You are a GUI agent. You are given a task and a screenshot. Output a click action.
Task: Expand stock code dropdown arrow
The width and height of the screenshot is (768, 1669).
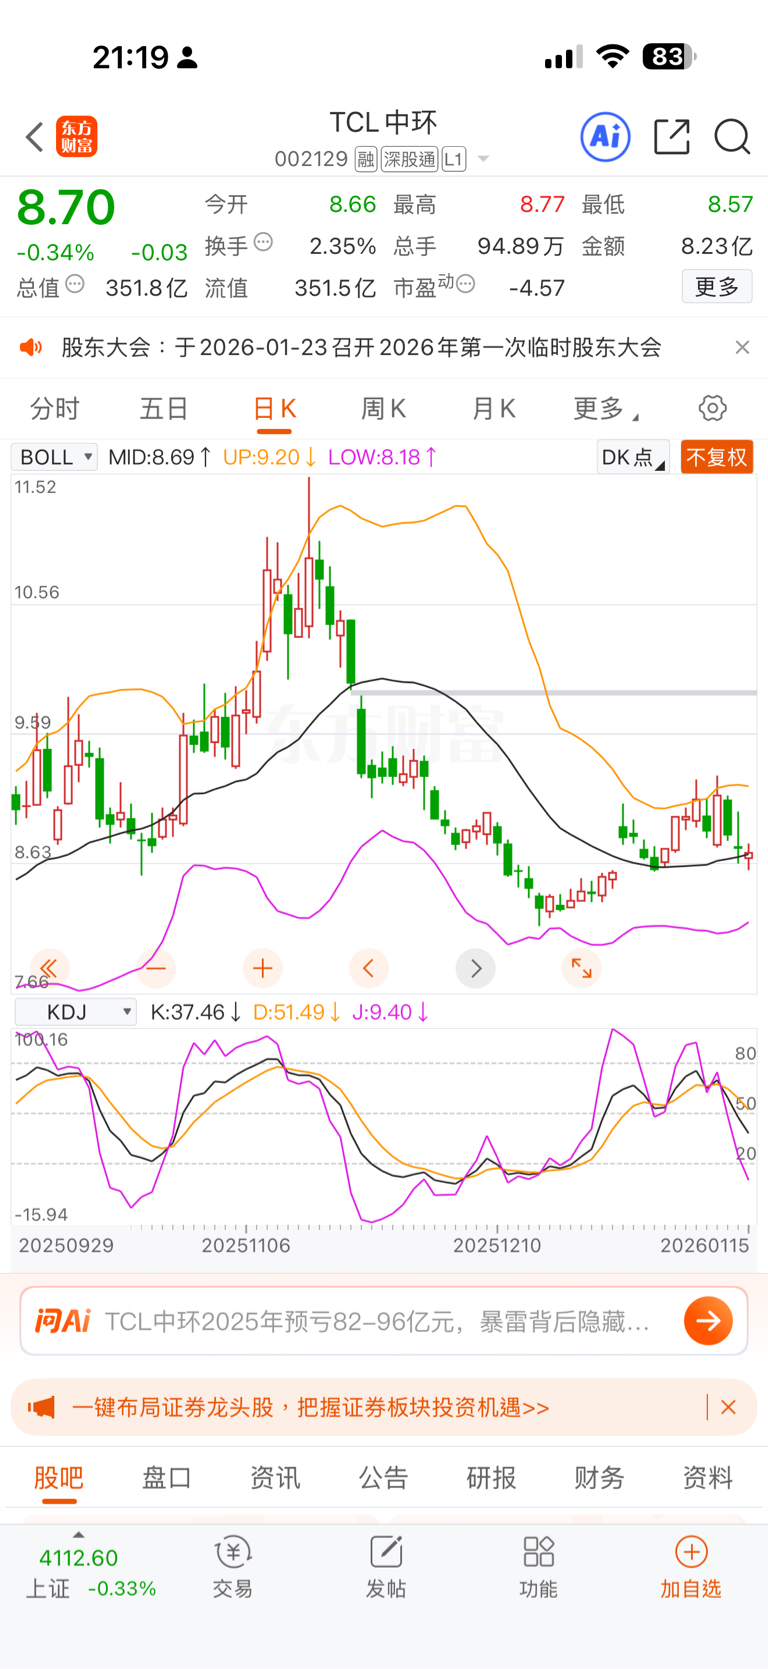tap(484, 159)
